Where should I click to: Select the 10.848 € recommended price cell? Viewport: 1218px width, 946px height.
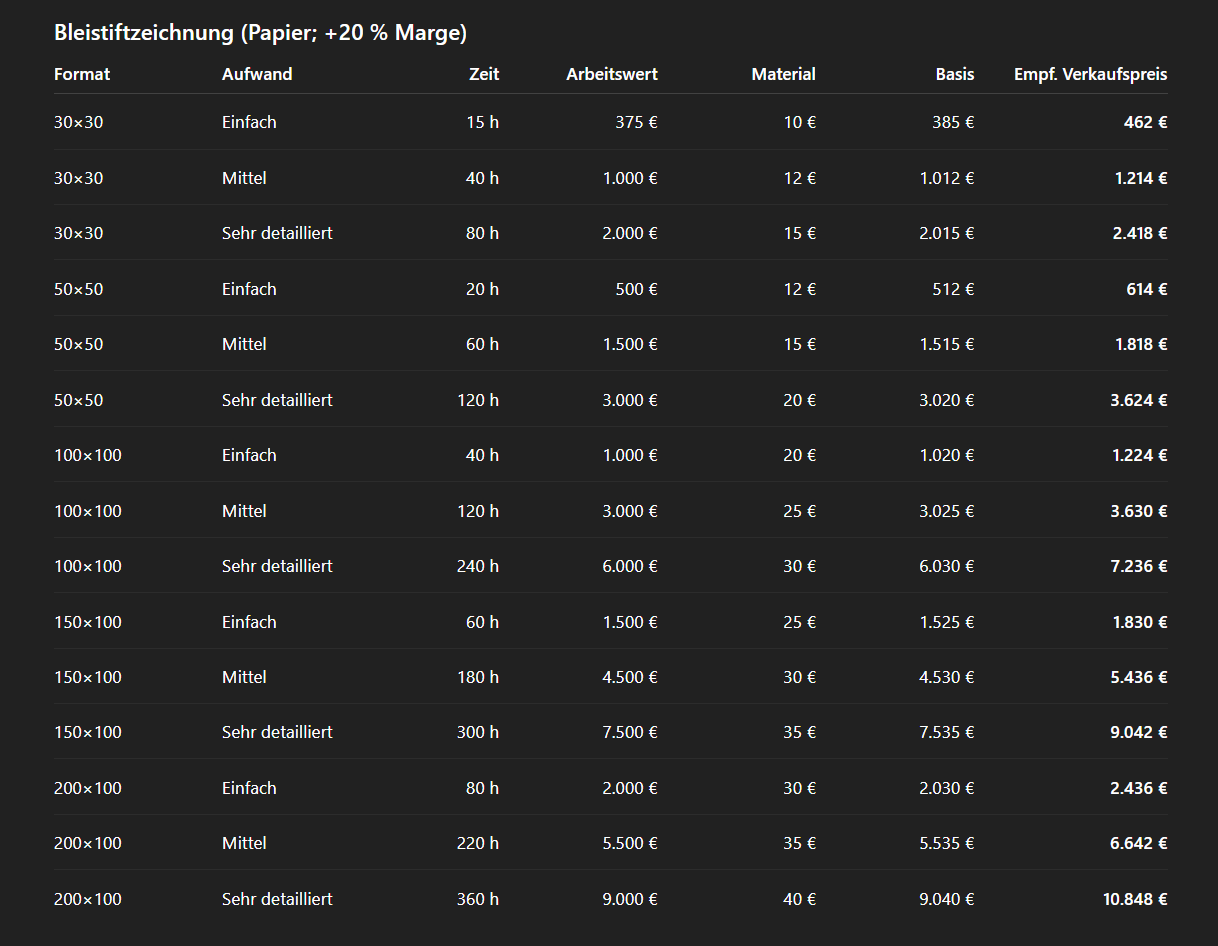pos(1135,899)
